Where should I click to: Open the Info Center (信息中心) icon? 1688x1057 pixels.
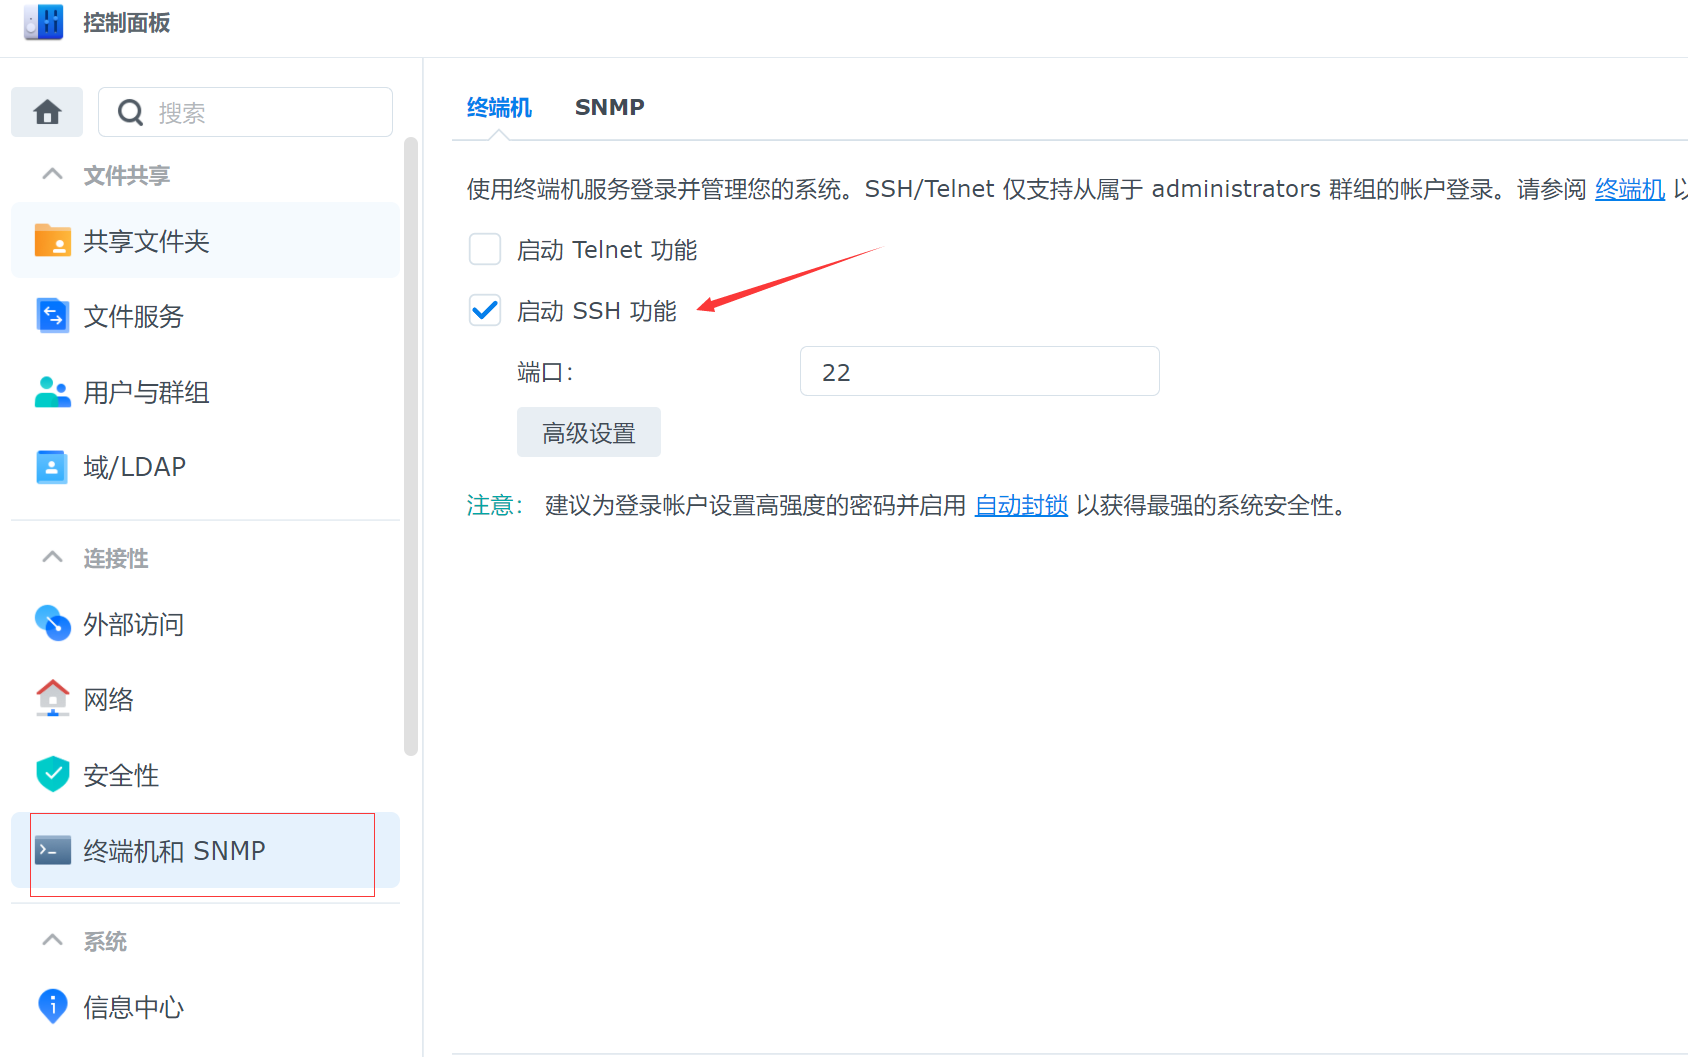click(x=53, y=1006)
